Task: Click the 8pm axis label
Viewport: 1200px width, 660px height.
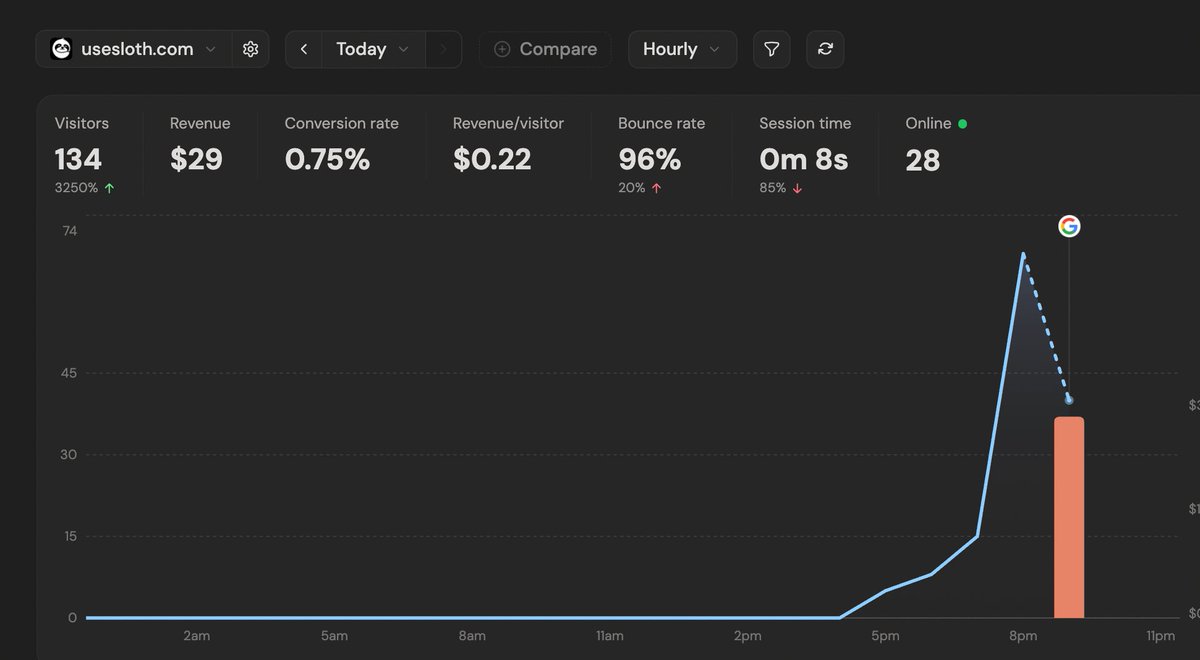Action: pos(1023,636)
